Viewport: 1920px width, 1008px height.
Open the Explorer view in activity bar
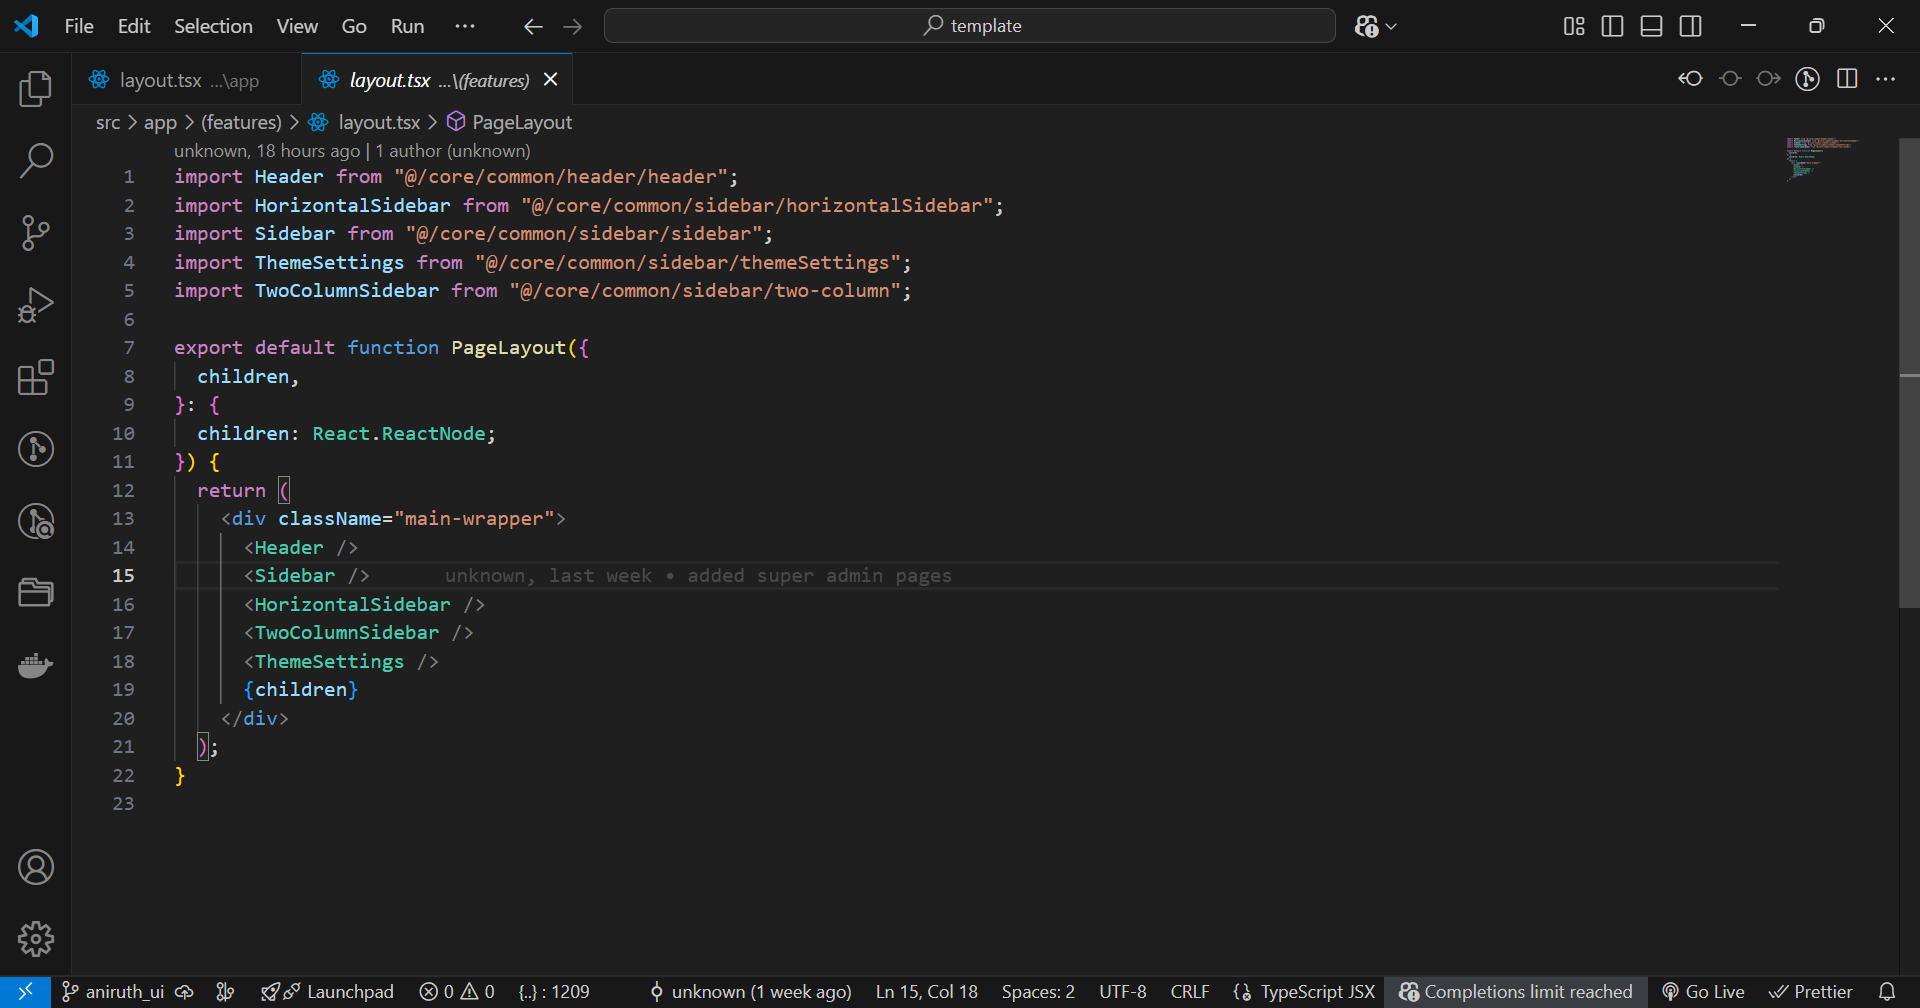36,89
